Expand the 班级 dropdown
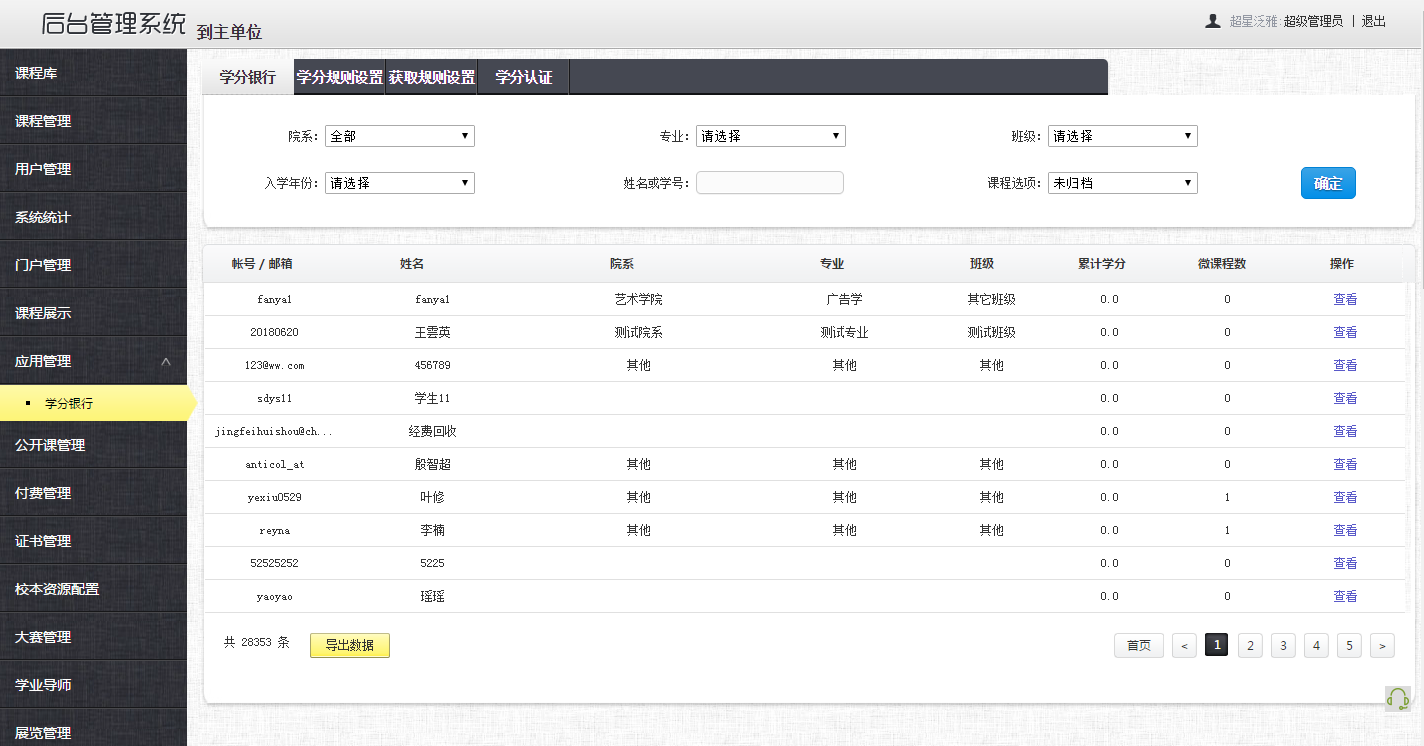Viewport: 1424px width, 746px height. click(1122, 136)
